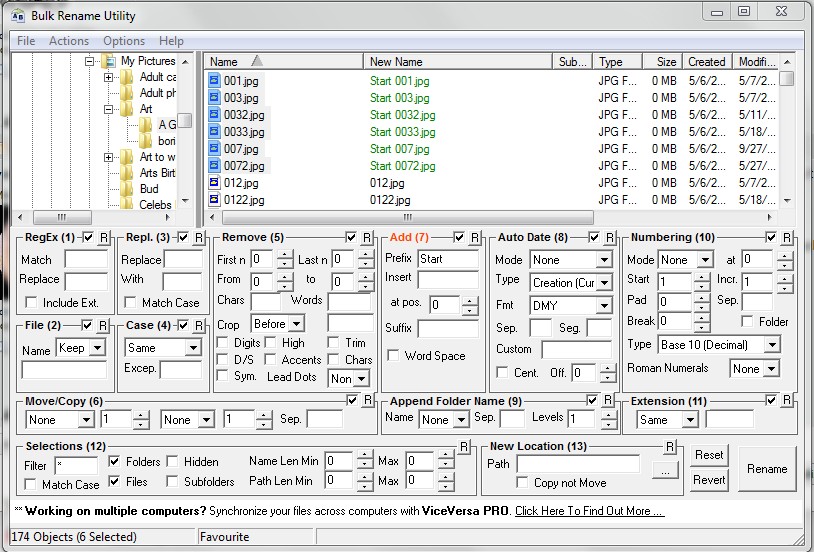Click the R reset button for RegEx (1)
This screenshot has height=552, width=814.
click(x=106, y=238)
